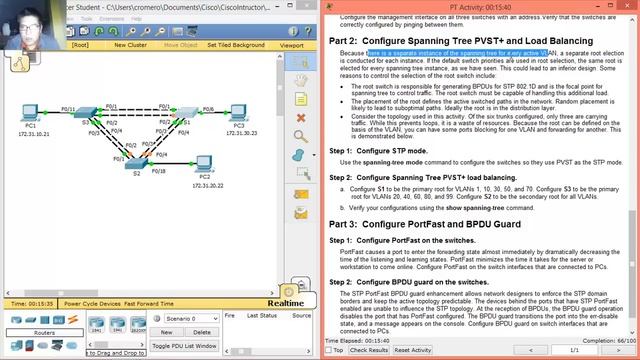Select Security device category icon
Image resolution: width=640 pixels, height=360 pixels.
pyautogui.click(x=29, y=346)
